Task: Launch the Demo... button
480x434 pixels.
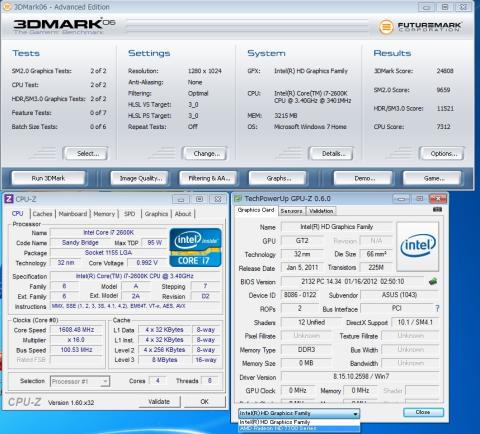Action: 363,178
